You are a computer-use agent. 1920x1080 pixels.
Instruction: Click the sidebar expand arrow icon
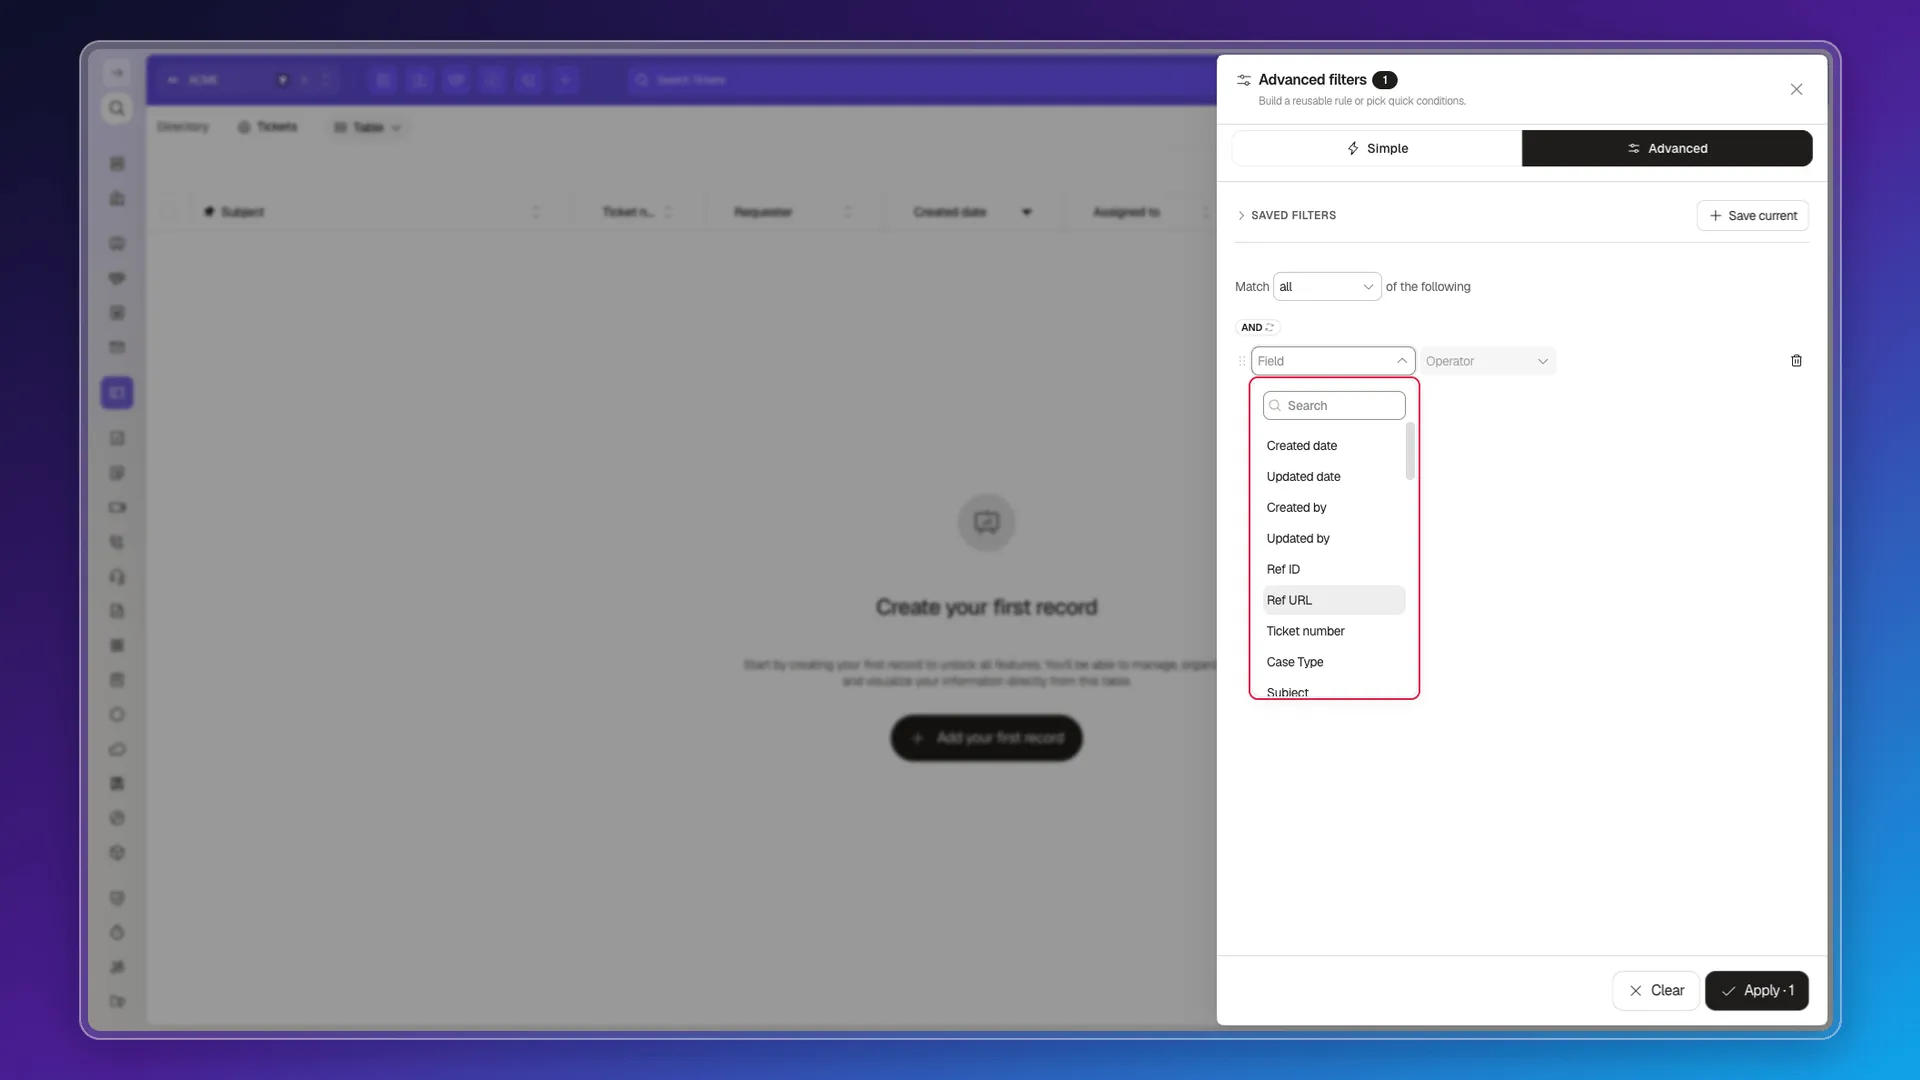117,73
